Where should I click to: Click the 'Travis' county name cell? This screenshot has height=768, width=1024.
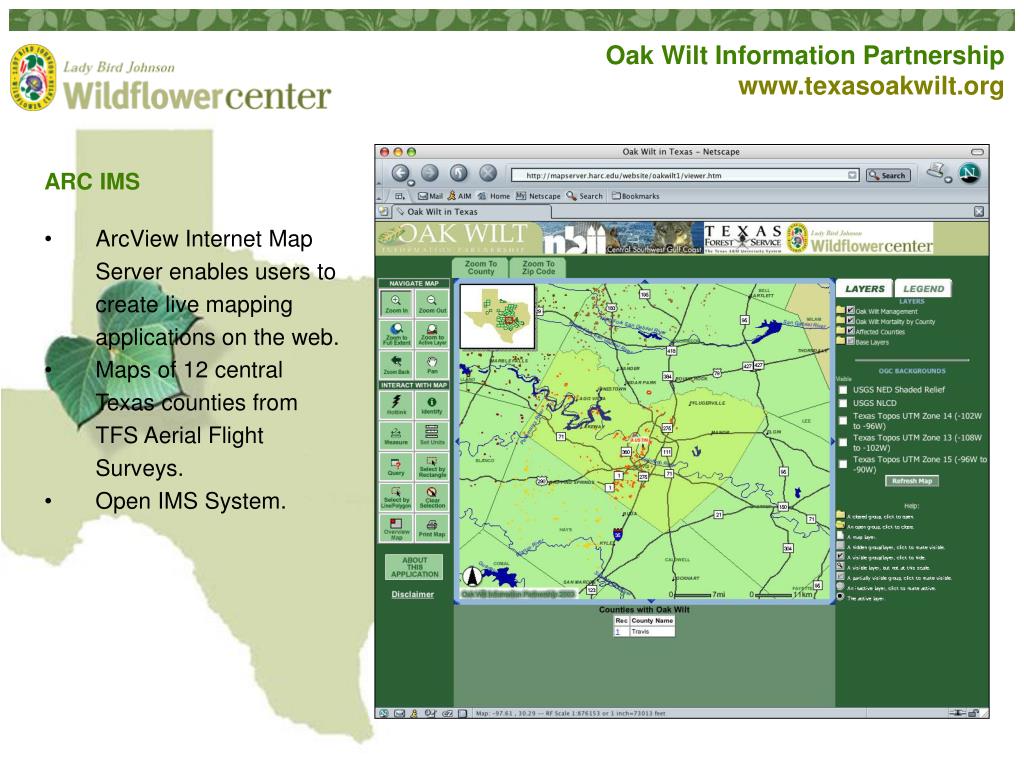point(652,632)
